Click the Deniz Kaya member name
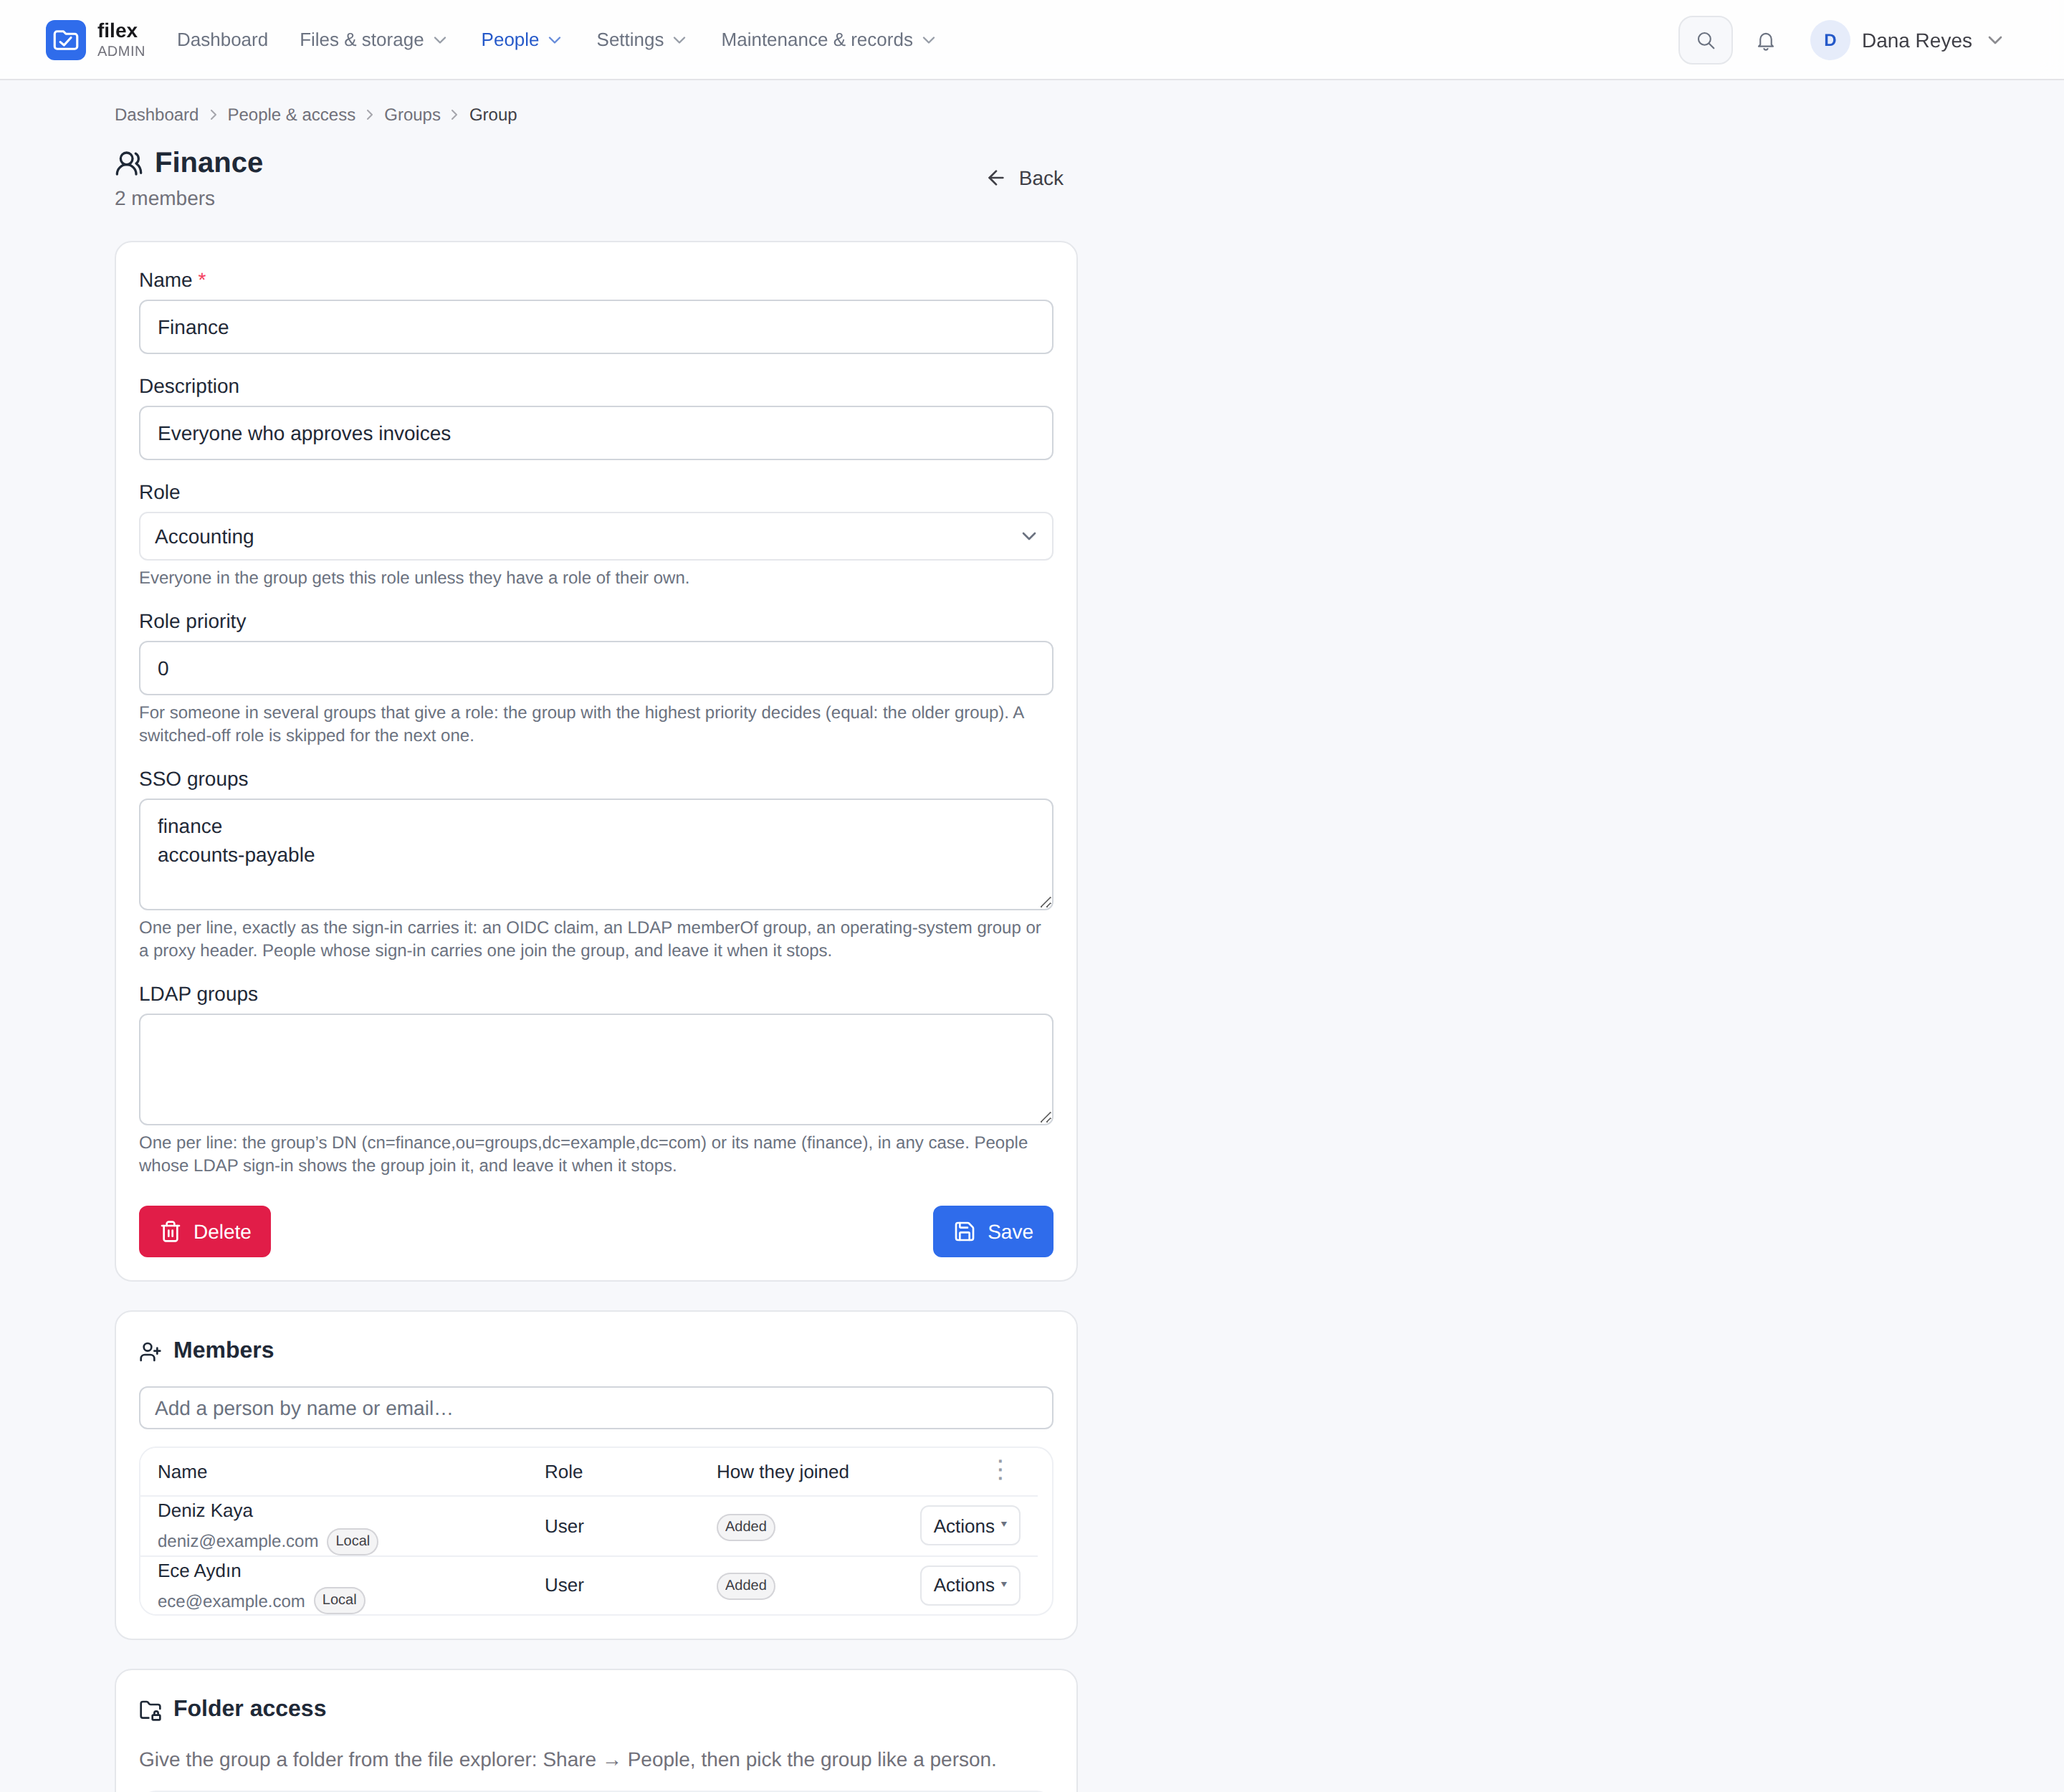2064x1792 pixels. click(x=205, y=1511)
